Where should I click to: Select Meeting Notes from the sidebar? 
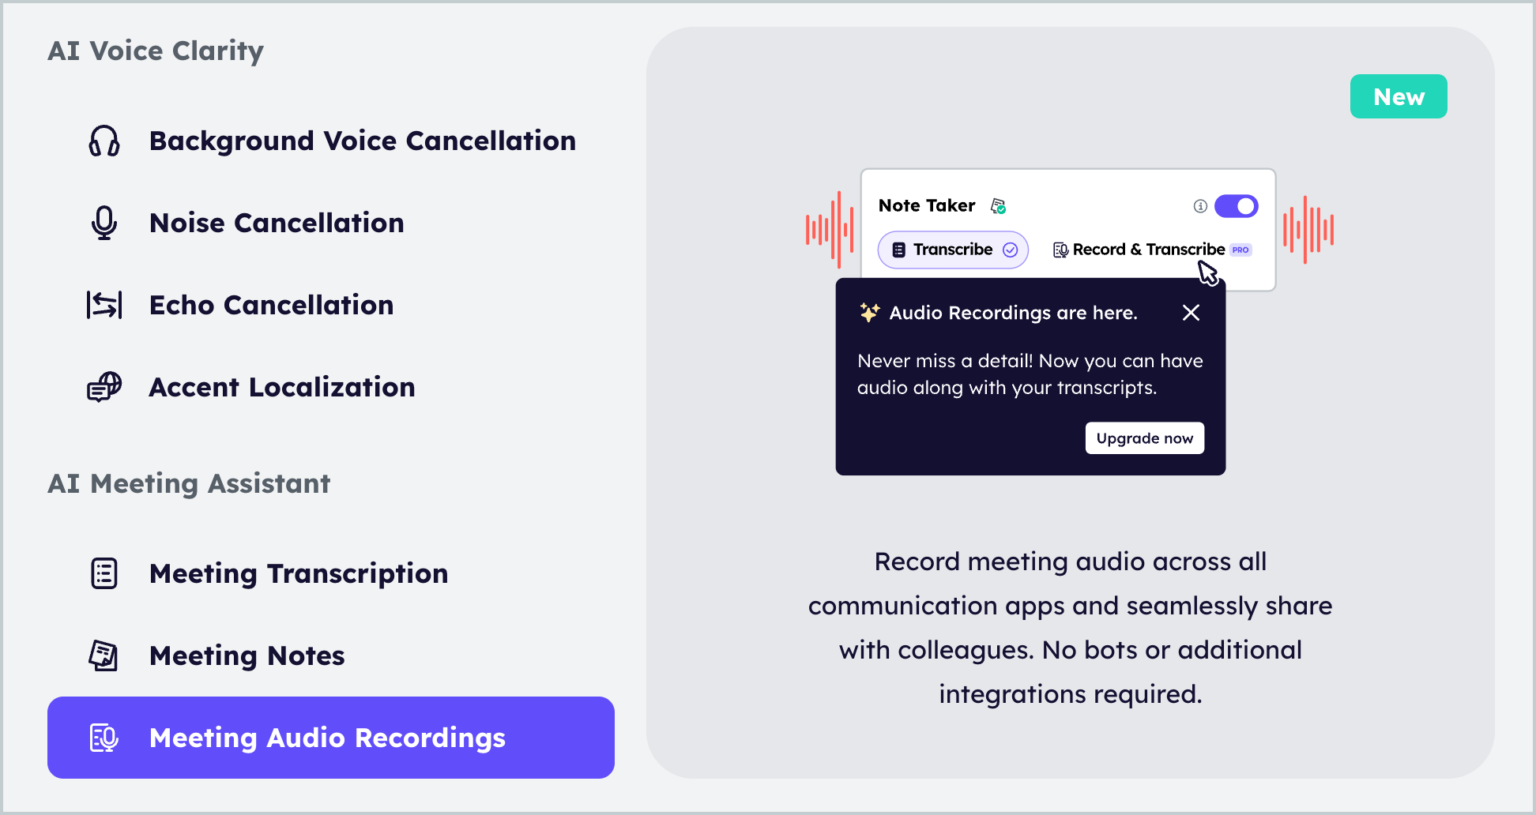click(246, 655)
